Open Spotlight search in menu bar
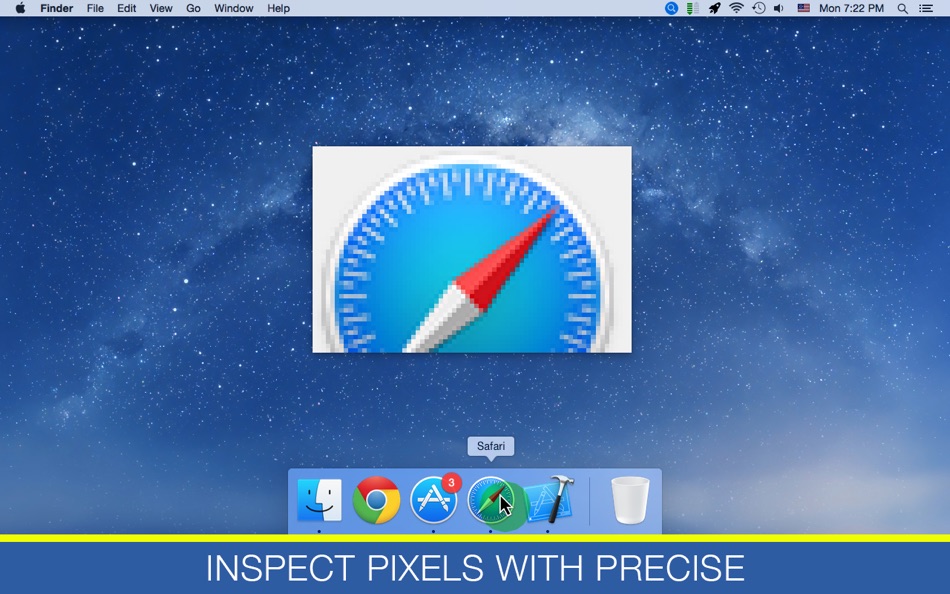This screenshot has height=594, width=950. pyautogui.click(x=903, y=8)
